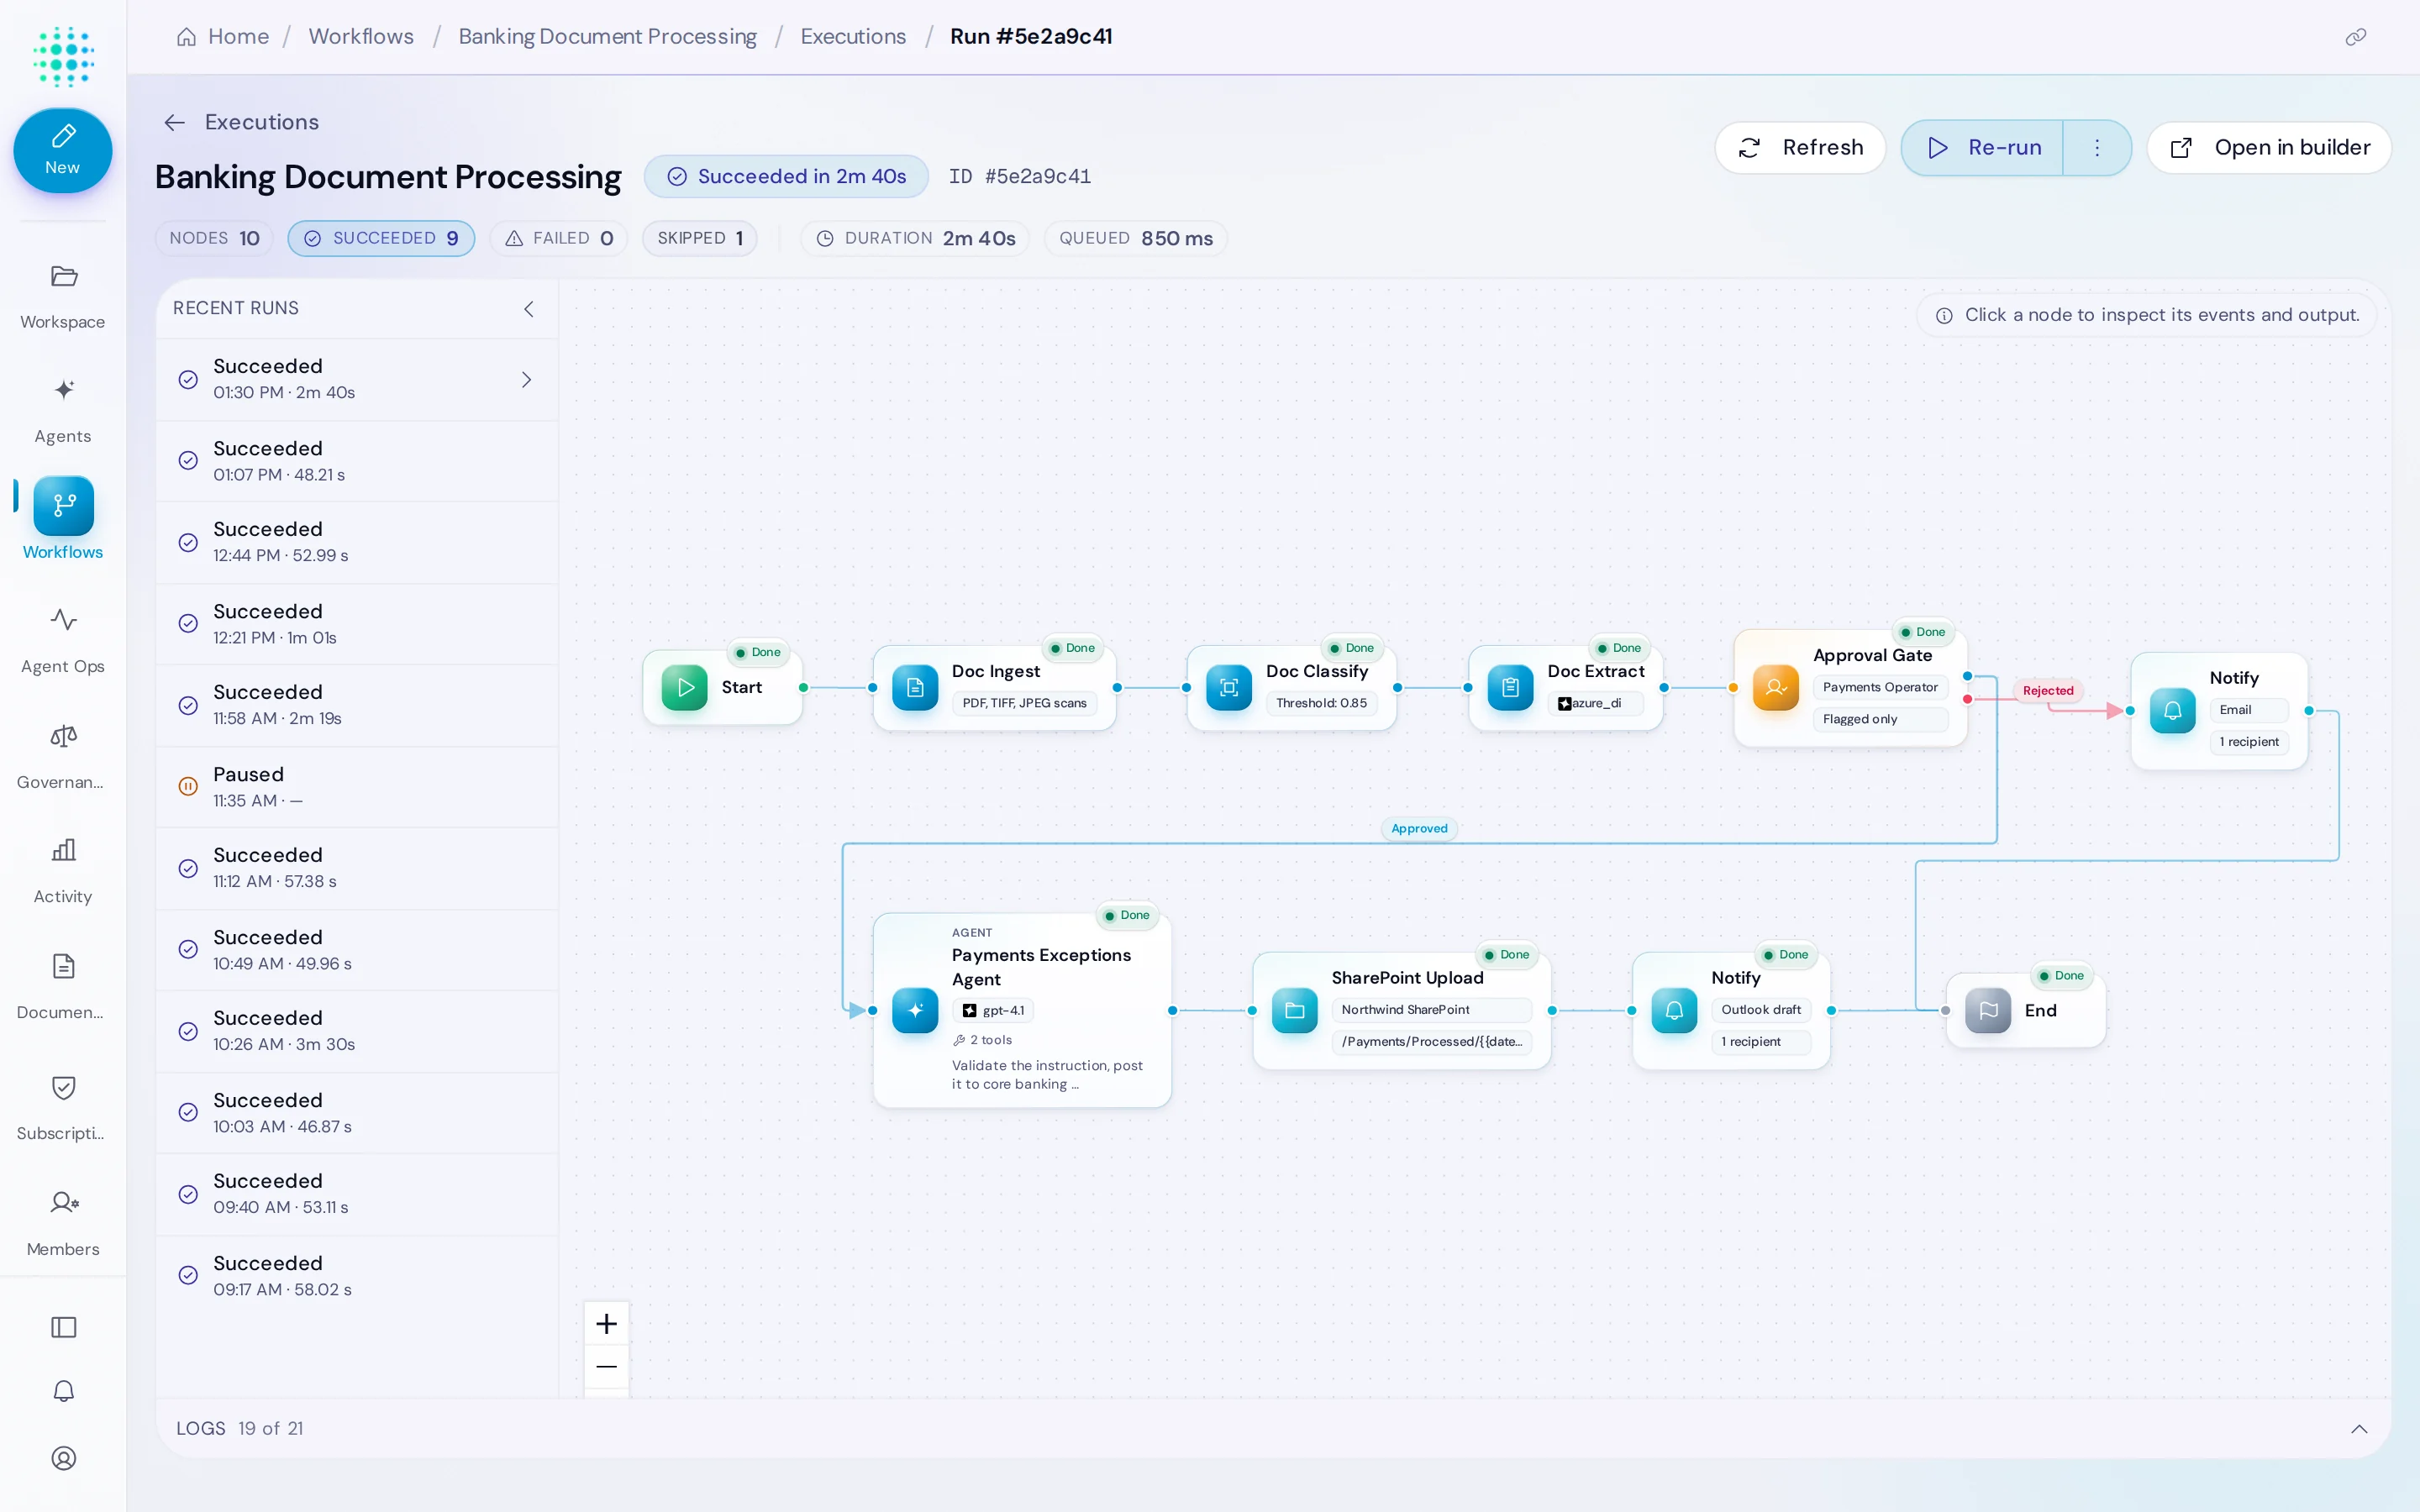Select the Workflows branch icon
2420x1512 pixels.
coord(63,506)
